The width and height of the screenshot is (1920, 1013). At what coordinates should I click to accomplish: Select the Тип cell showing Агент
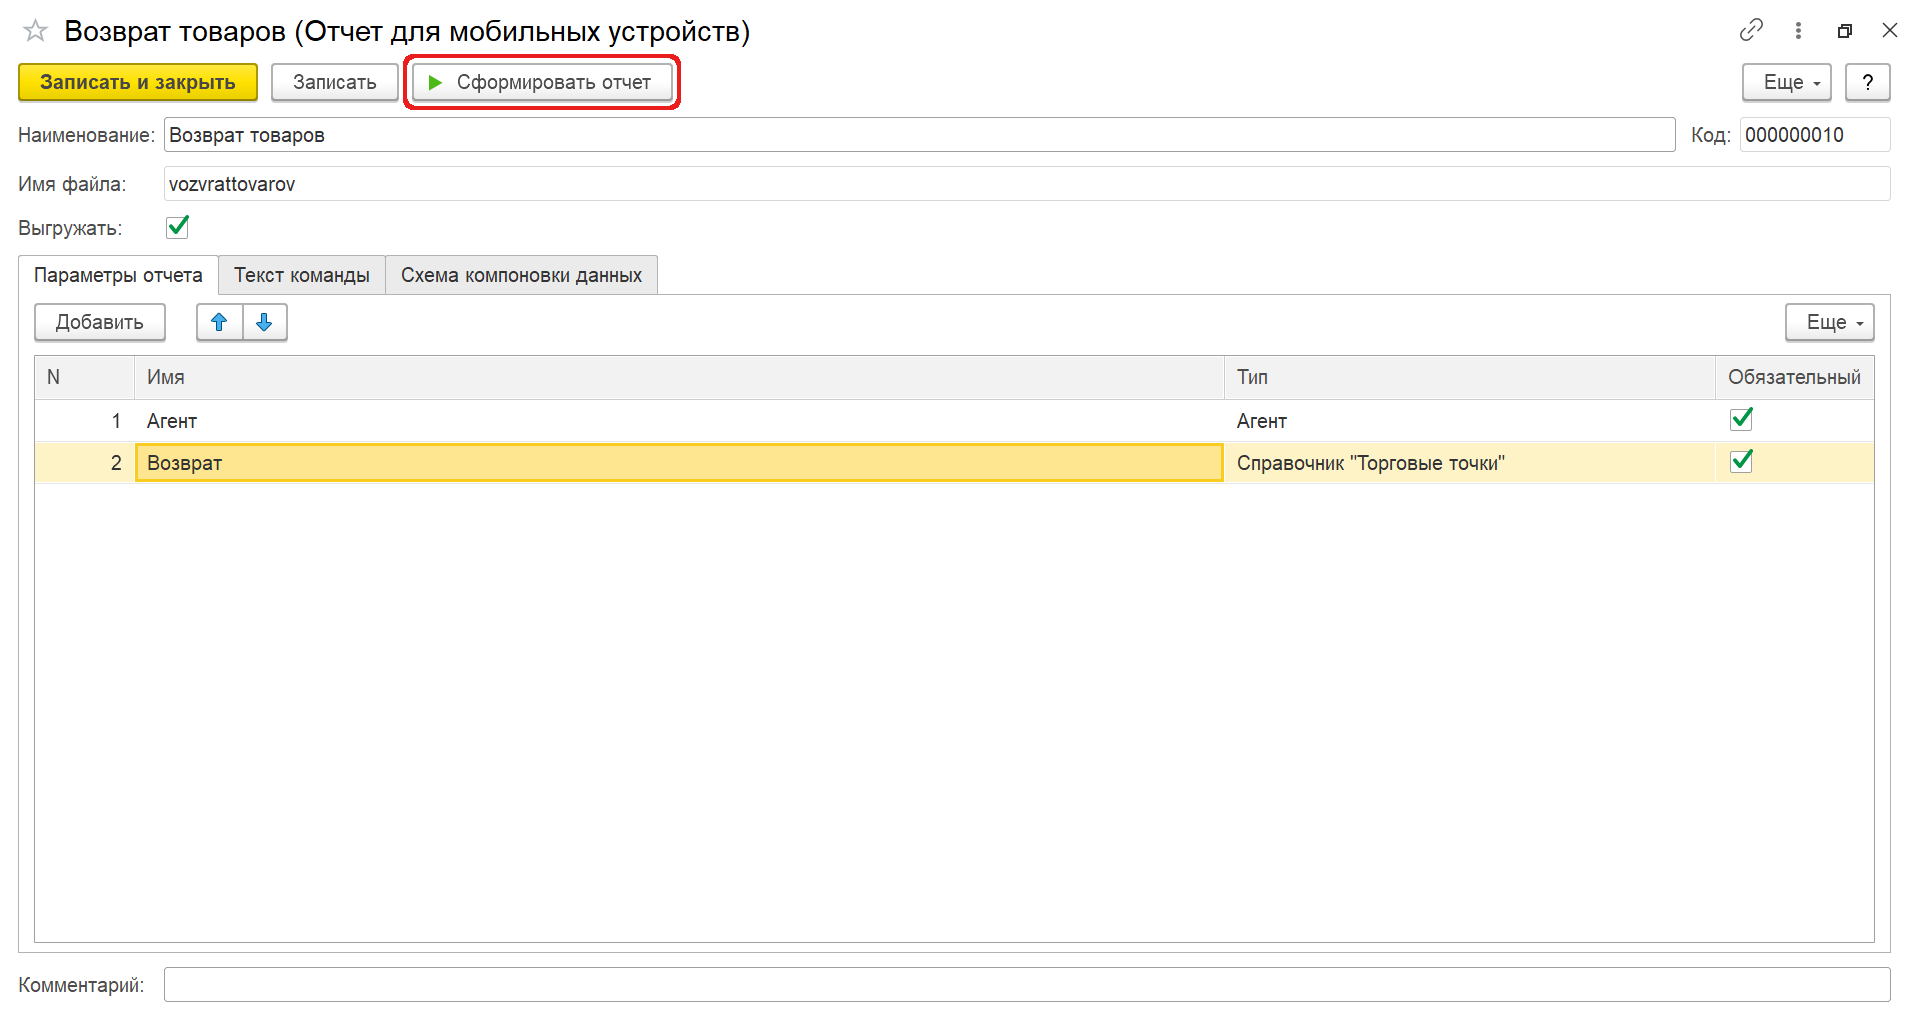point(1469,421)
